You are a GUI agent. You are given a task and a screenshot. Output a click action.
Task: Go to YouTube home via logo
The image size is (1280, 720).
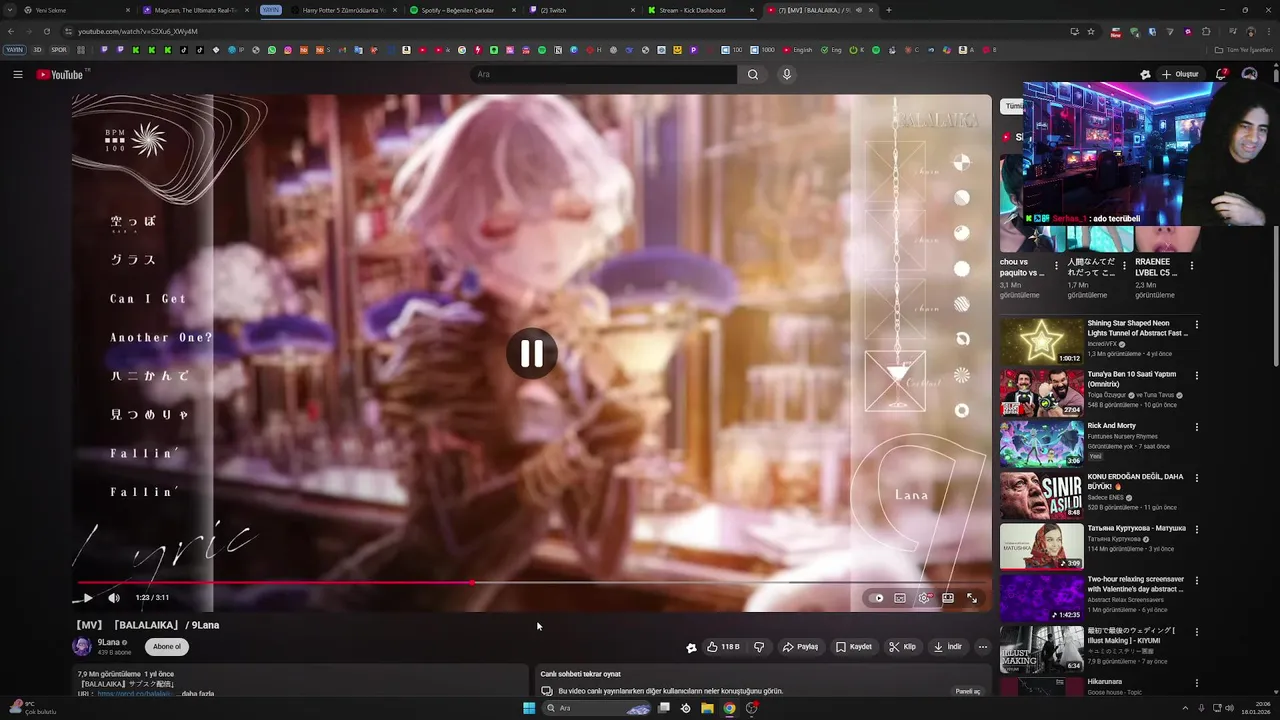tap(60, 74)
